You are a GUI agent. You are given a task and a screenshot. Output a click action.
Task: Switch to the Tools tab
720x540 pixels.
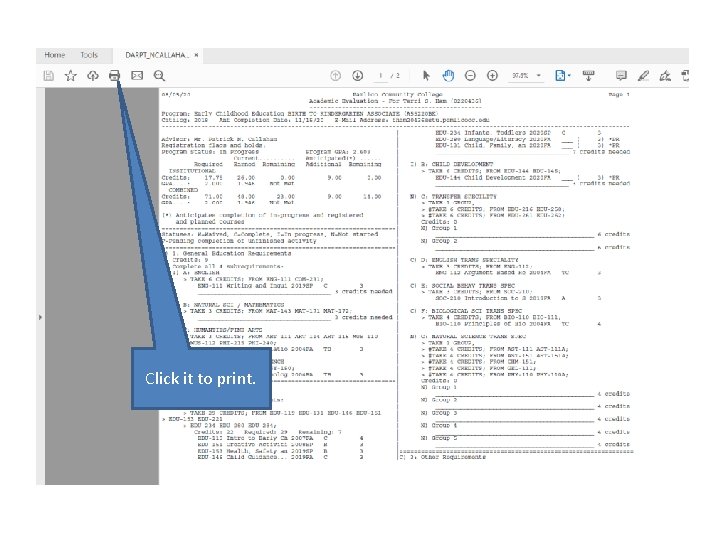(89, 55)
